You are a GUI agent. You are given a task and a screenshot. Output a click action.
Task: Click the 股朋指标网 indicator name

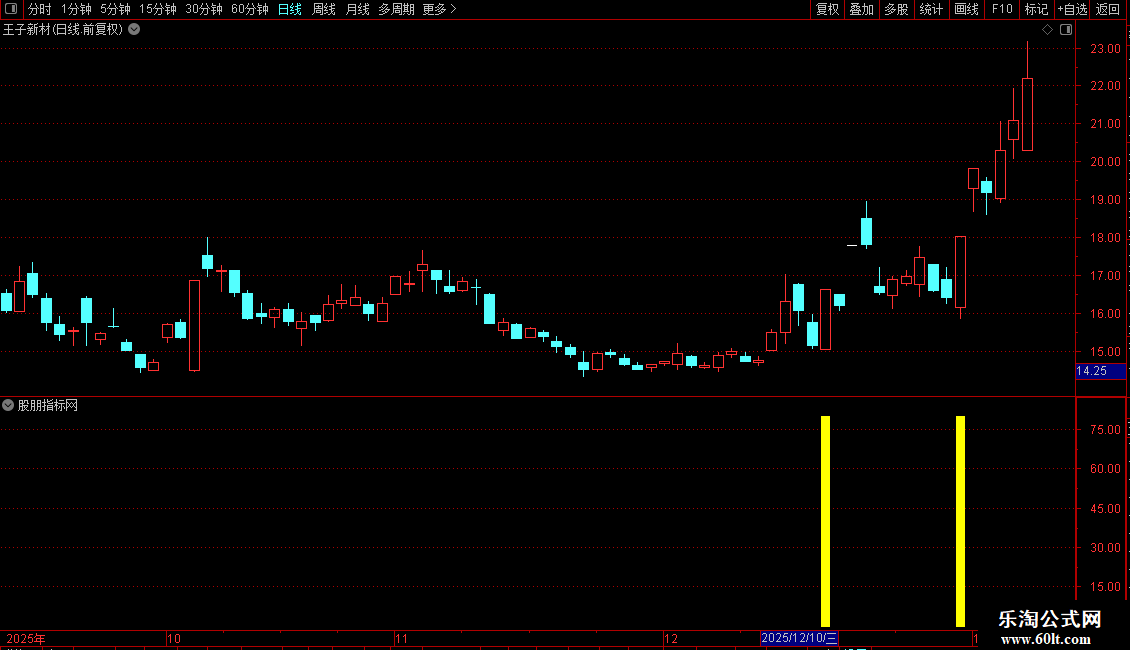[x=48, y=406]
